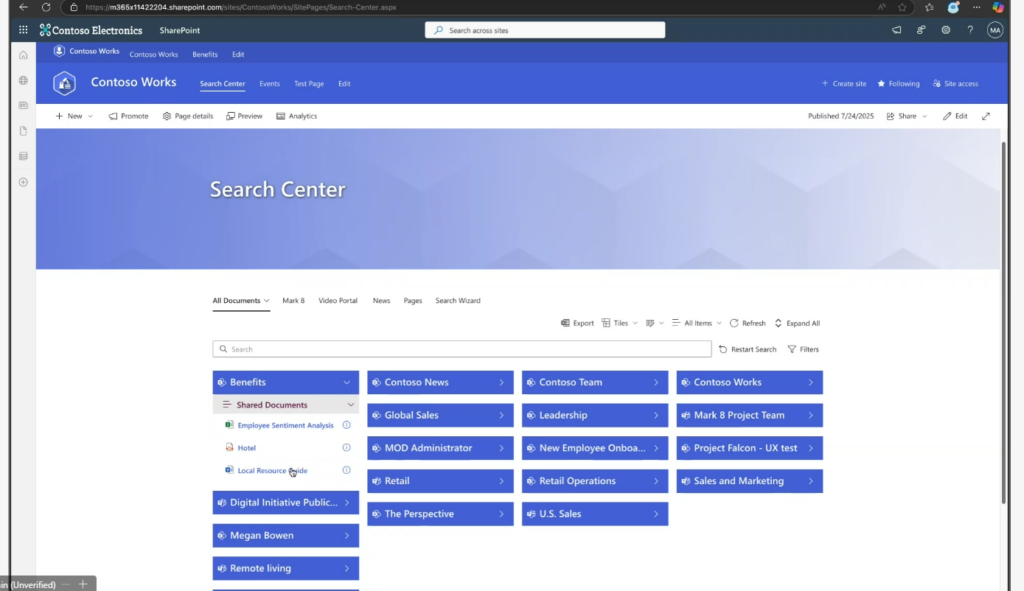Open the Tiles layout dropdown
This screenshot has width=1024, height=591.
(620, 323)
